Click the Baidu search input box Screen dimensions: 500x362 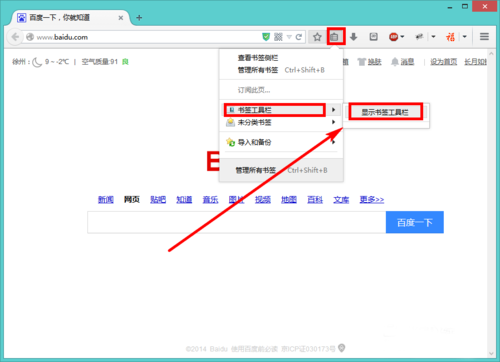click(237, 222)
